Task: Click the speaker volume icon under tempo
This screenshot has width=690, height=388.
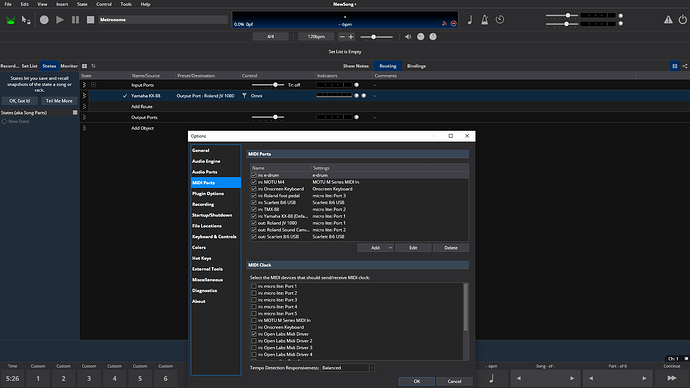Action: pos(408,37)
